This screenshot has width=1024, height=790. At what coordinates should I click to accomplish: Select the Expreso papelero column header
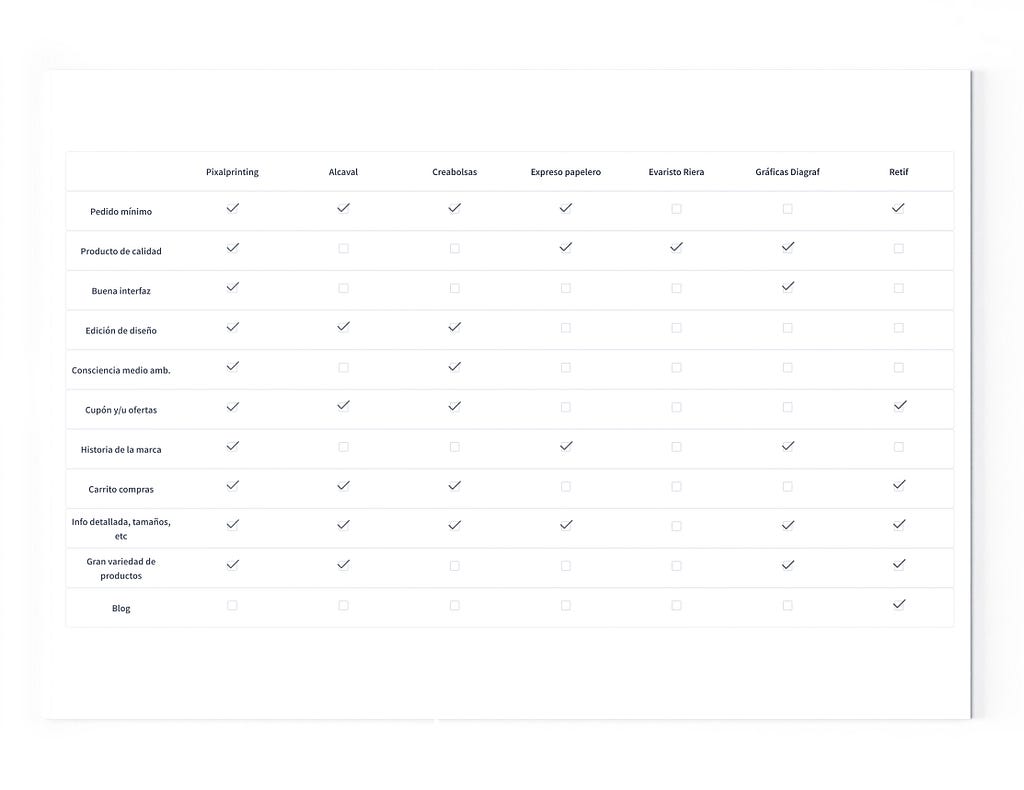(x=566, y=172)
